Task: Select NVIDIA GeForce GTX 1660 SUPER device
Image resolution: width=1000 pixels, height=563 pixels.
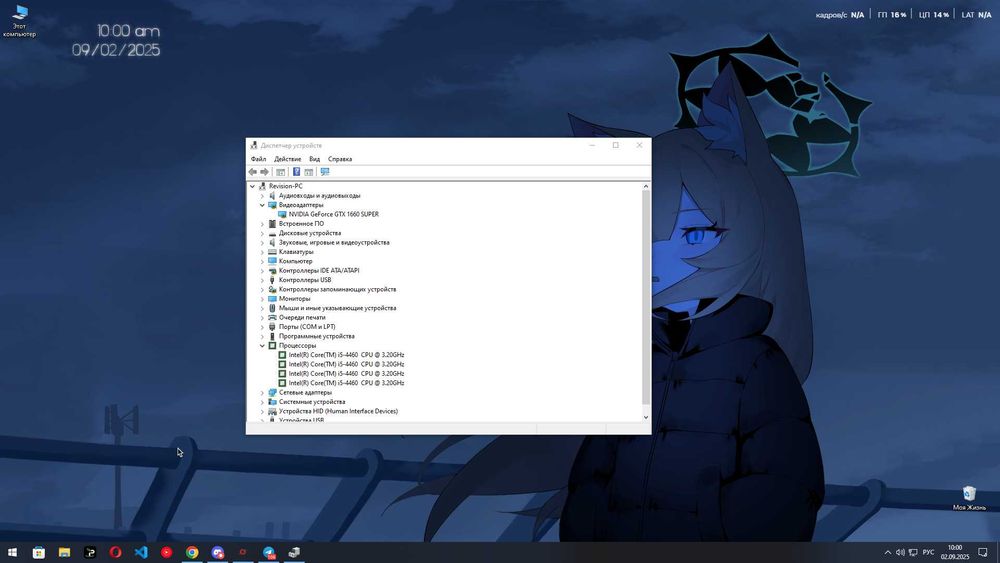Action: click(x=334, y=214)
